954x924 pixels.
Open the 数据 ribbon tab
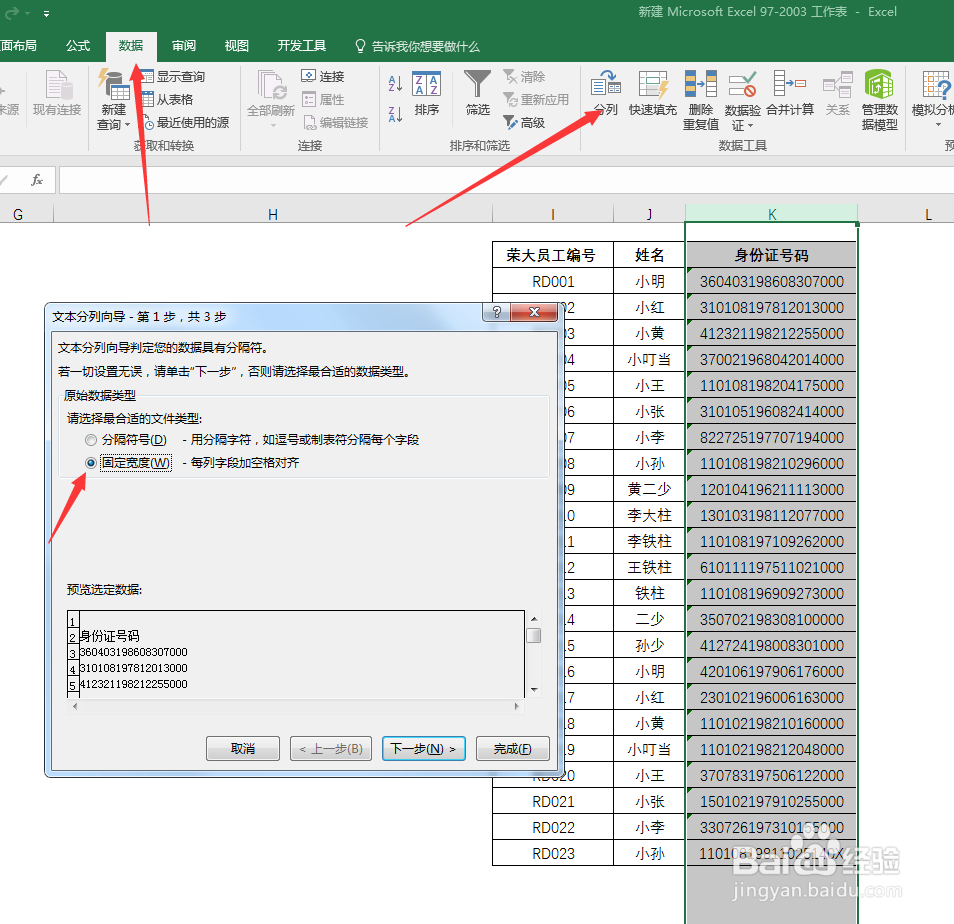[x=131, y=46]
